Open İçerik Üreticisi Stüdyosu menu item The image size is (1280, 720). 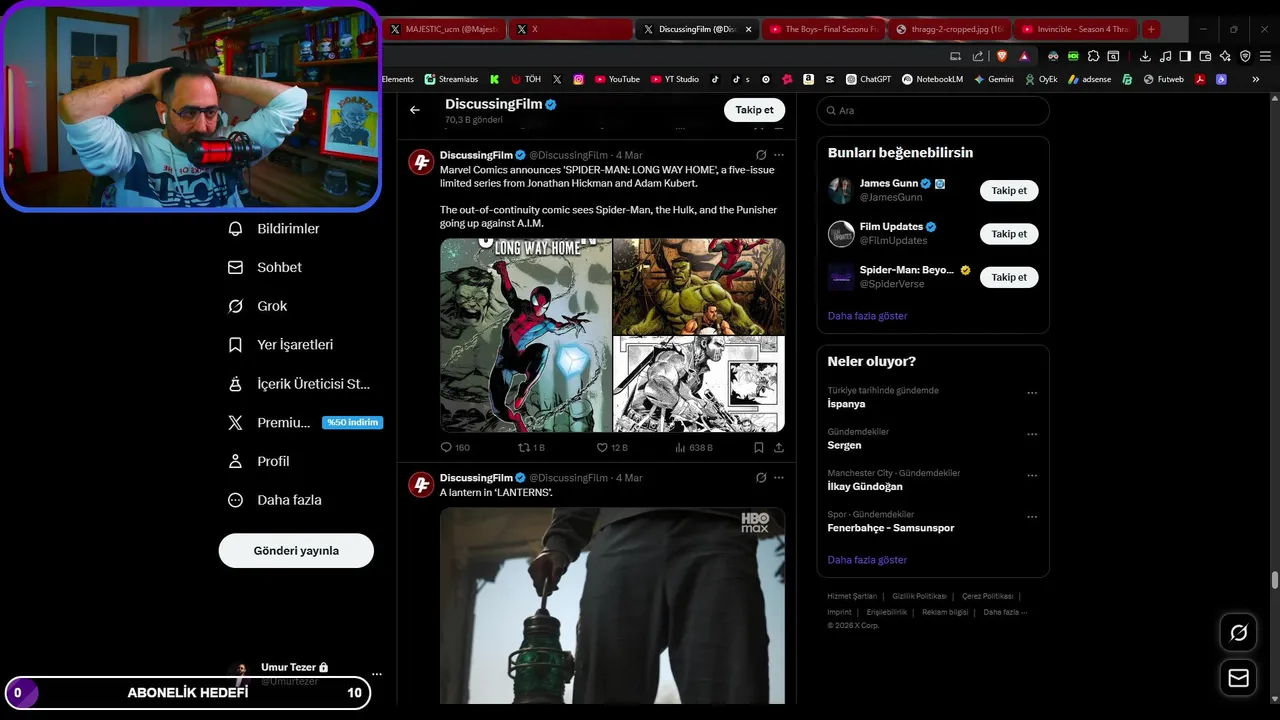tap(299, 384)
